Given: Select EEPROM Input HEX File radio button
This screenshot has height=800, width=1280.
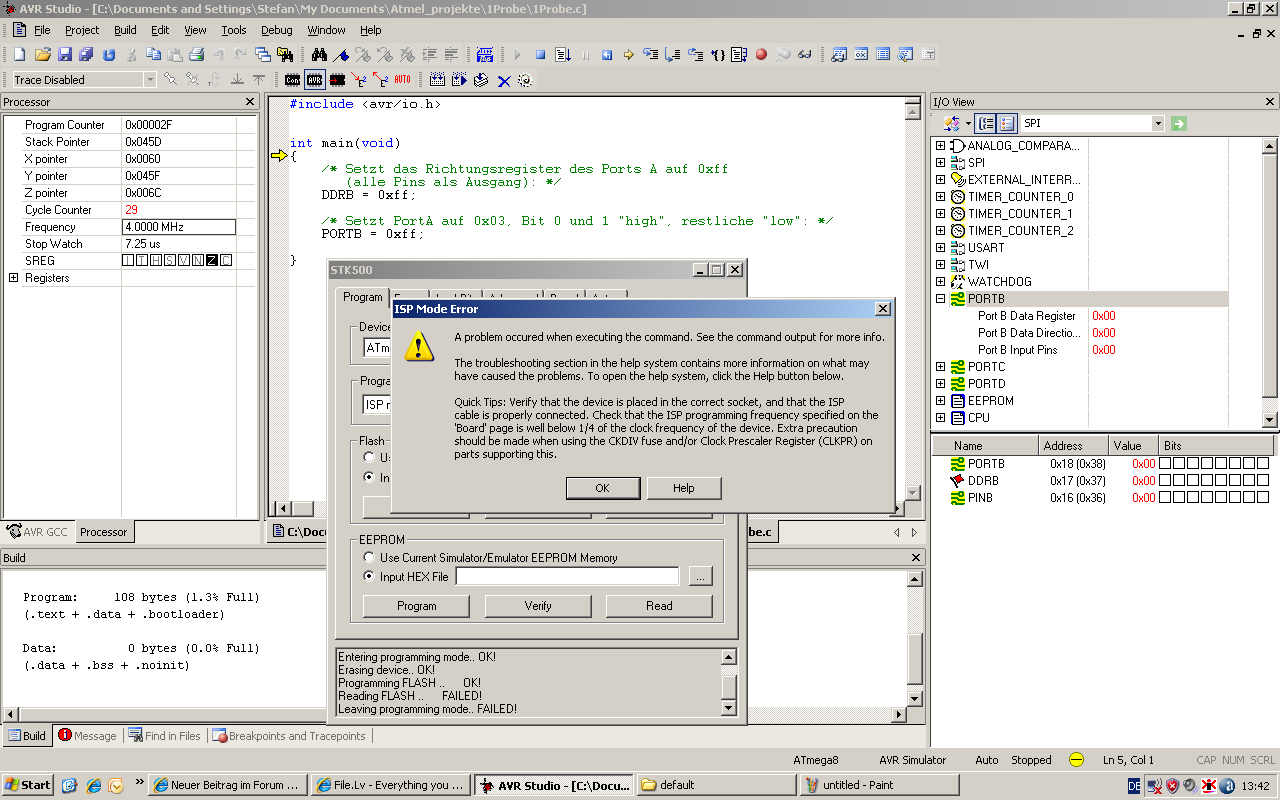Looking at the screenshot, I should point(370,576).
